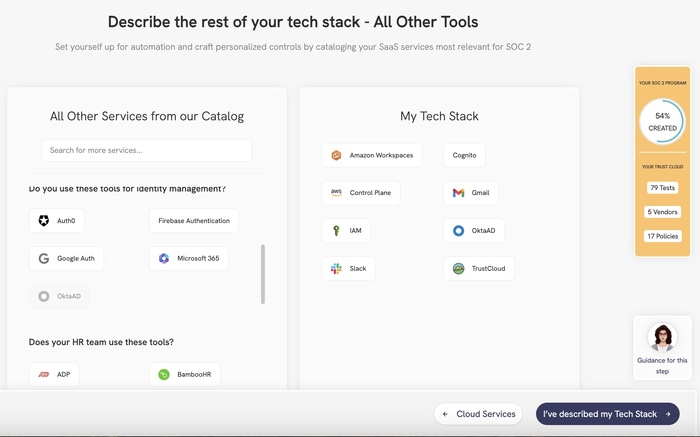Click the Auth0 star-shield icon
The image size is (700, 437).
(44, 221)
